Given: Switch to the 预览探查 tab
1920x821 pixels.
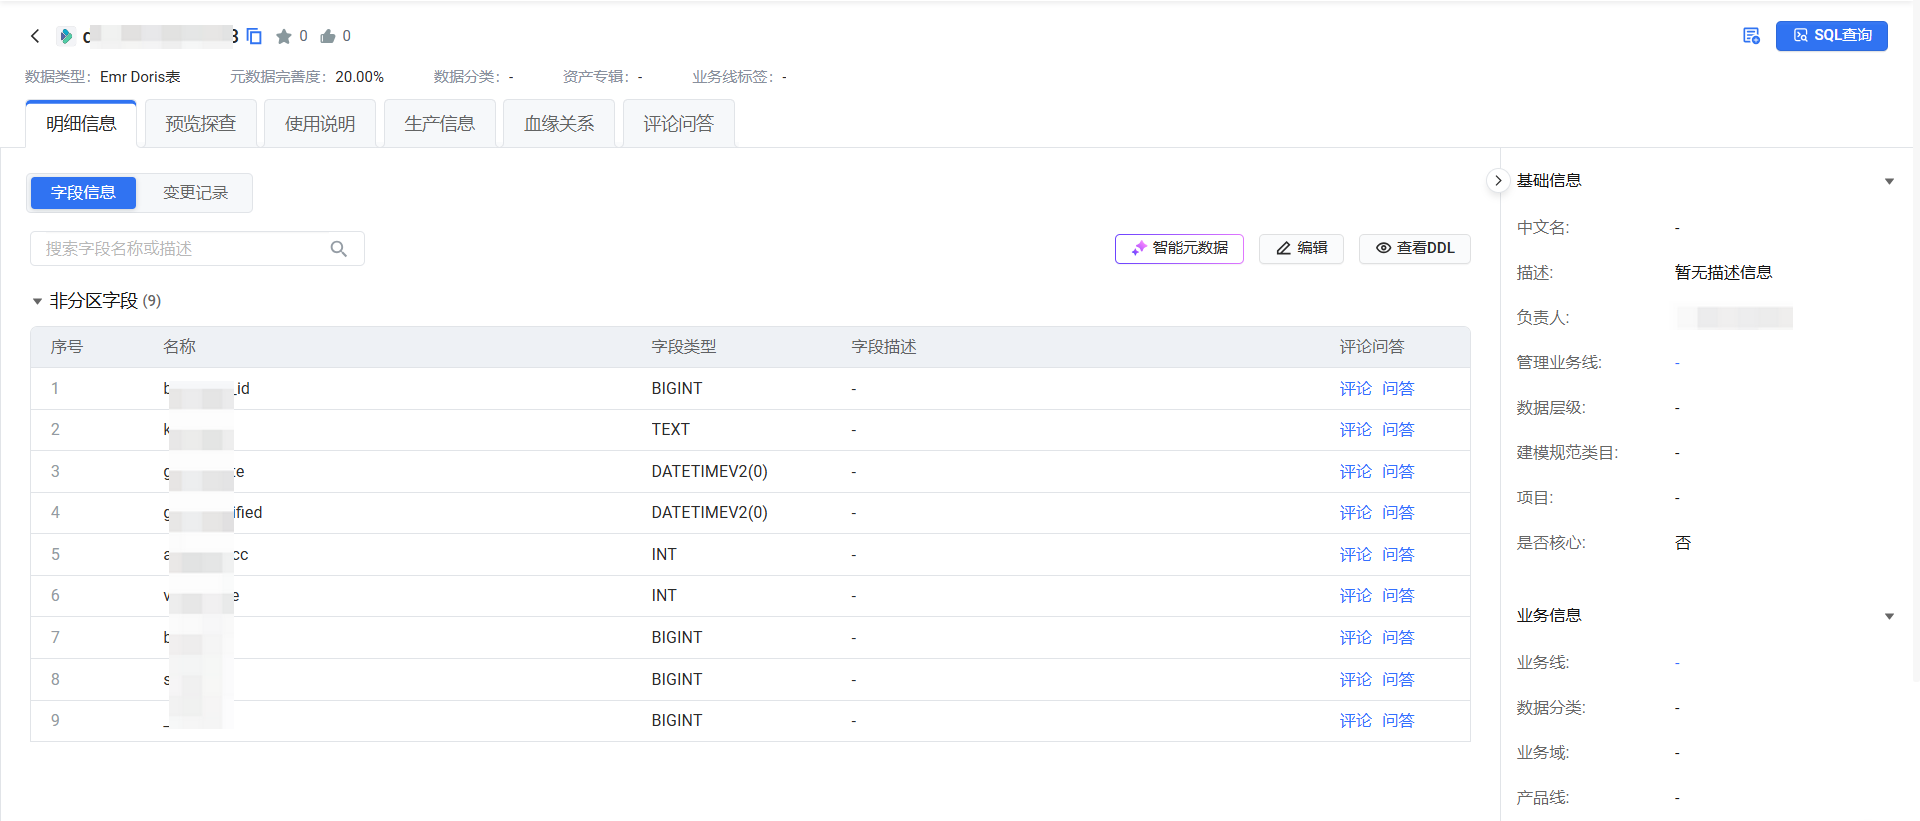Looking at the screenshot, I should pos(200,124).
